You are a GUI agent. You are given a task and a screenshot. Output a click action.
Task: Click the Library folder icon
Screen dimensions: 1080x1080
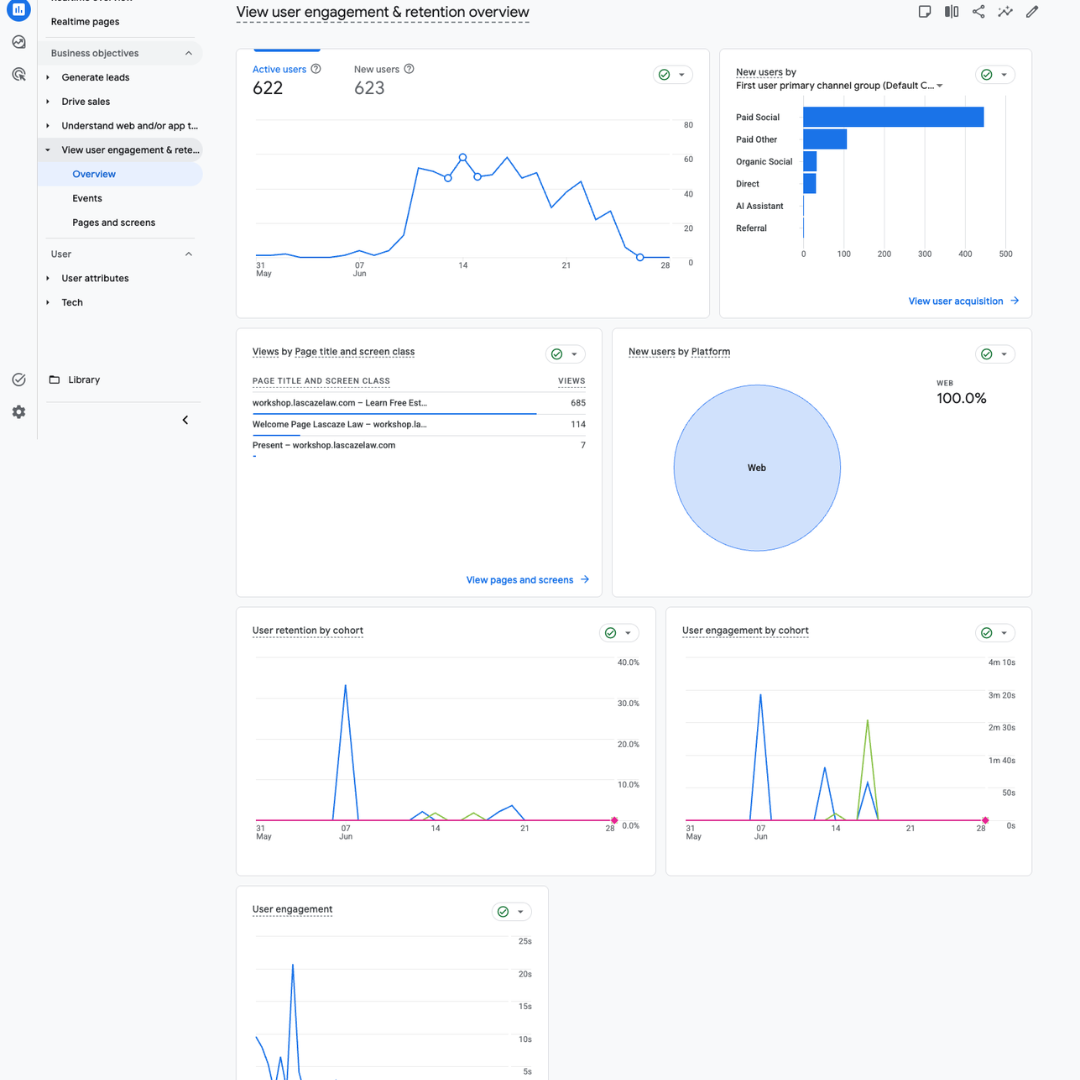54,380
